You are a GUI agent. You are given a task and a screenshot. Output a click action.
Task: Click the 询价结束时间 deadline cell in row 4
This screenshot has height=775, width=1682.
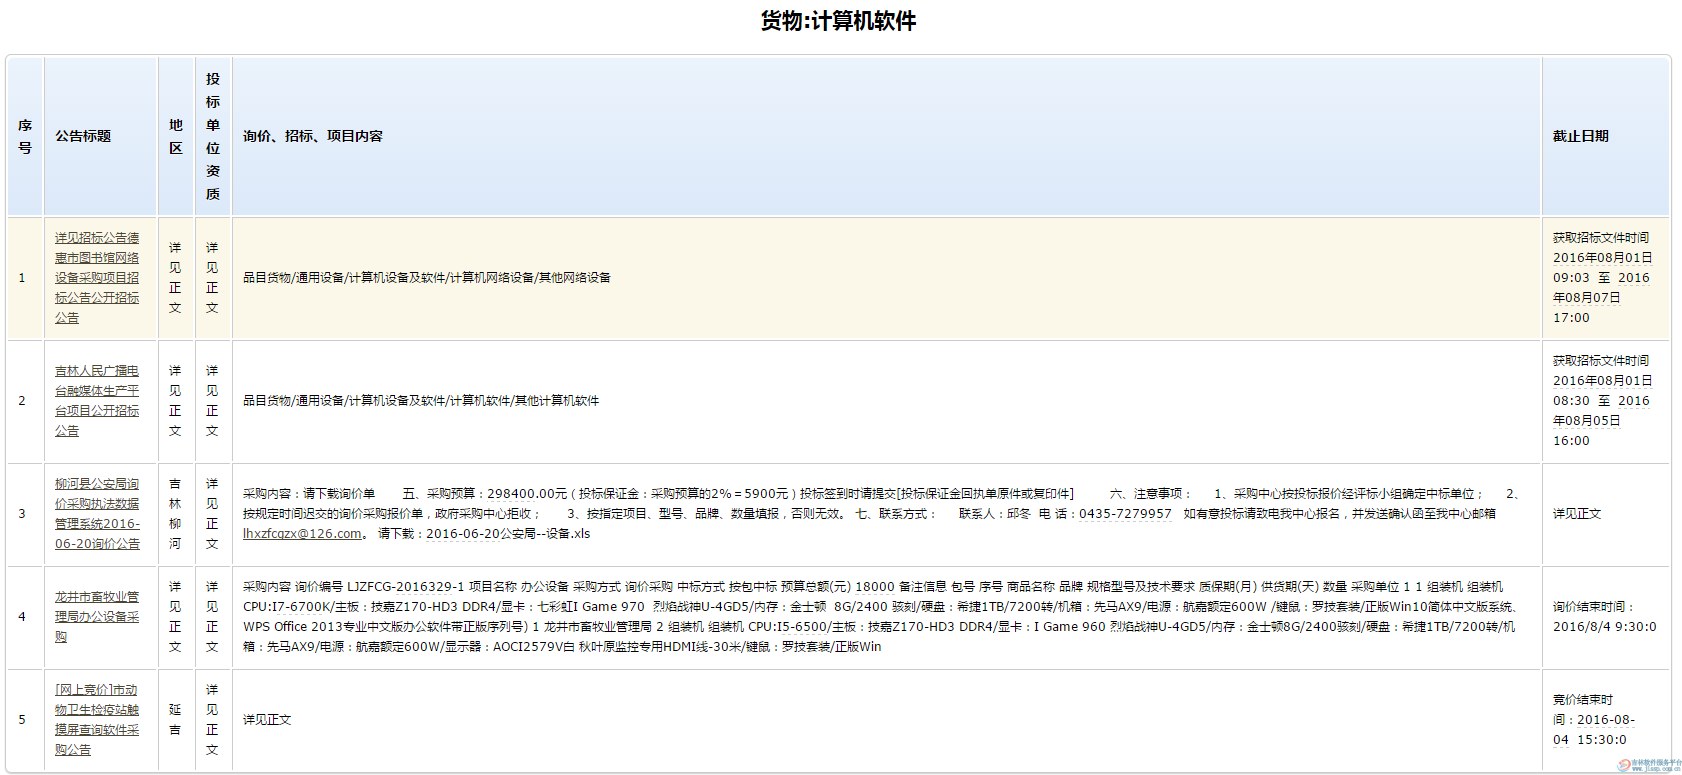(1603, 617)
